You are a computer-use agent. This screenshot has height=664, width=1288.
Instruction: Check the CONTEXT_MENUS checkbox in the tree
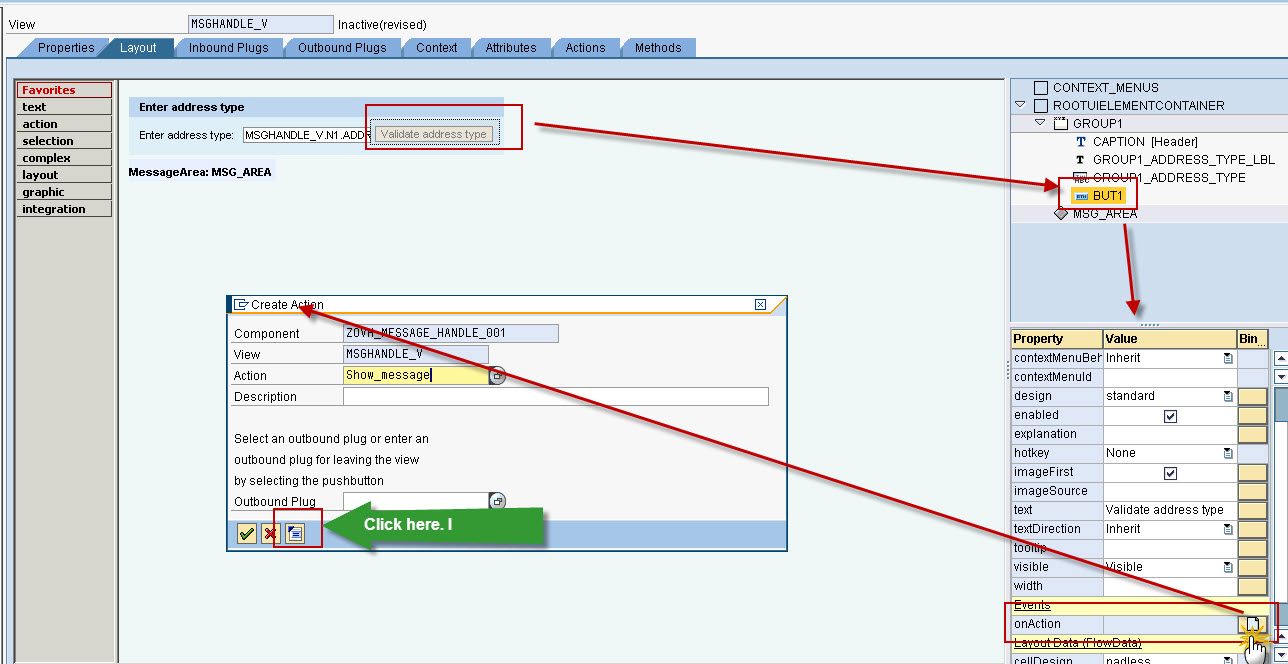coord(1040,86)
